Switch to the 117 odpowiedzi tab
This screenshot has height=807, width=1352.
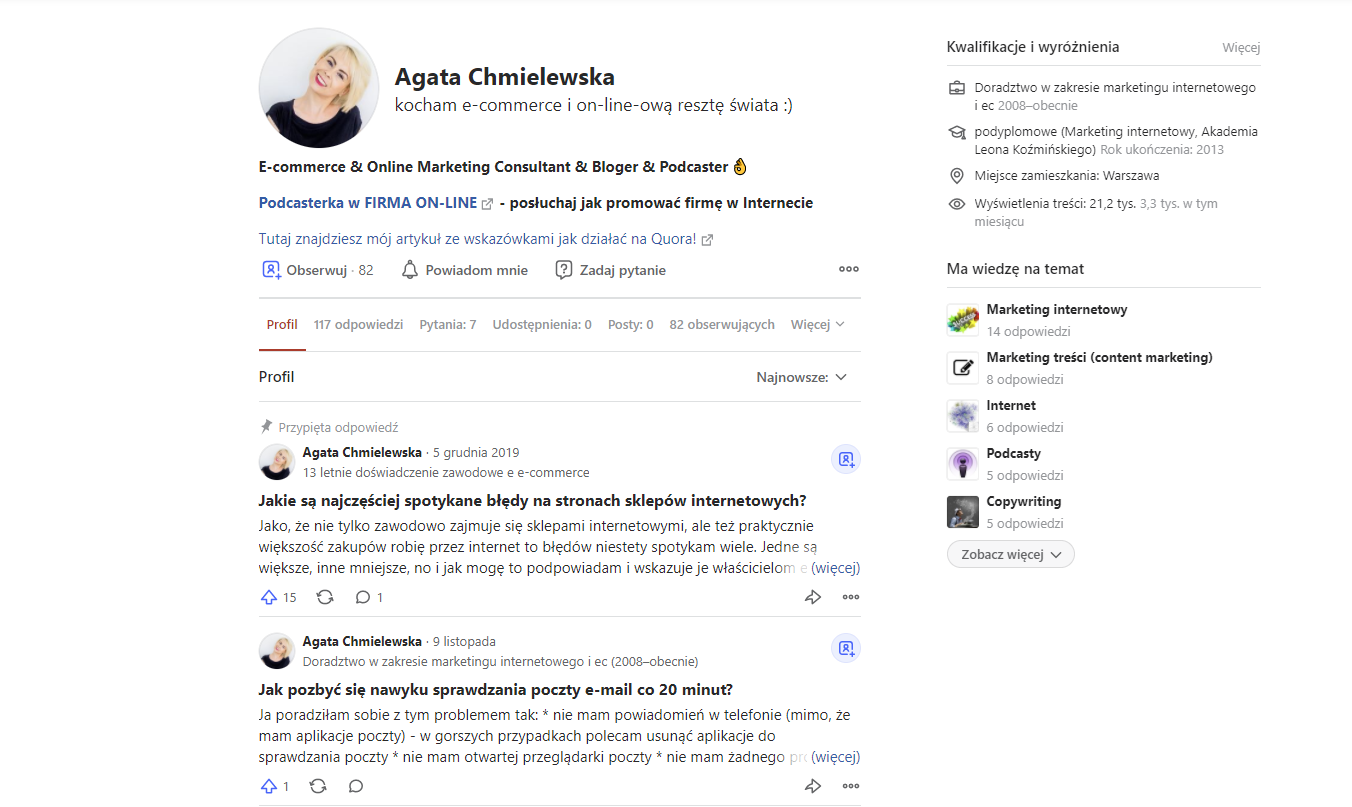(x=358, y=325)
